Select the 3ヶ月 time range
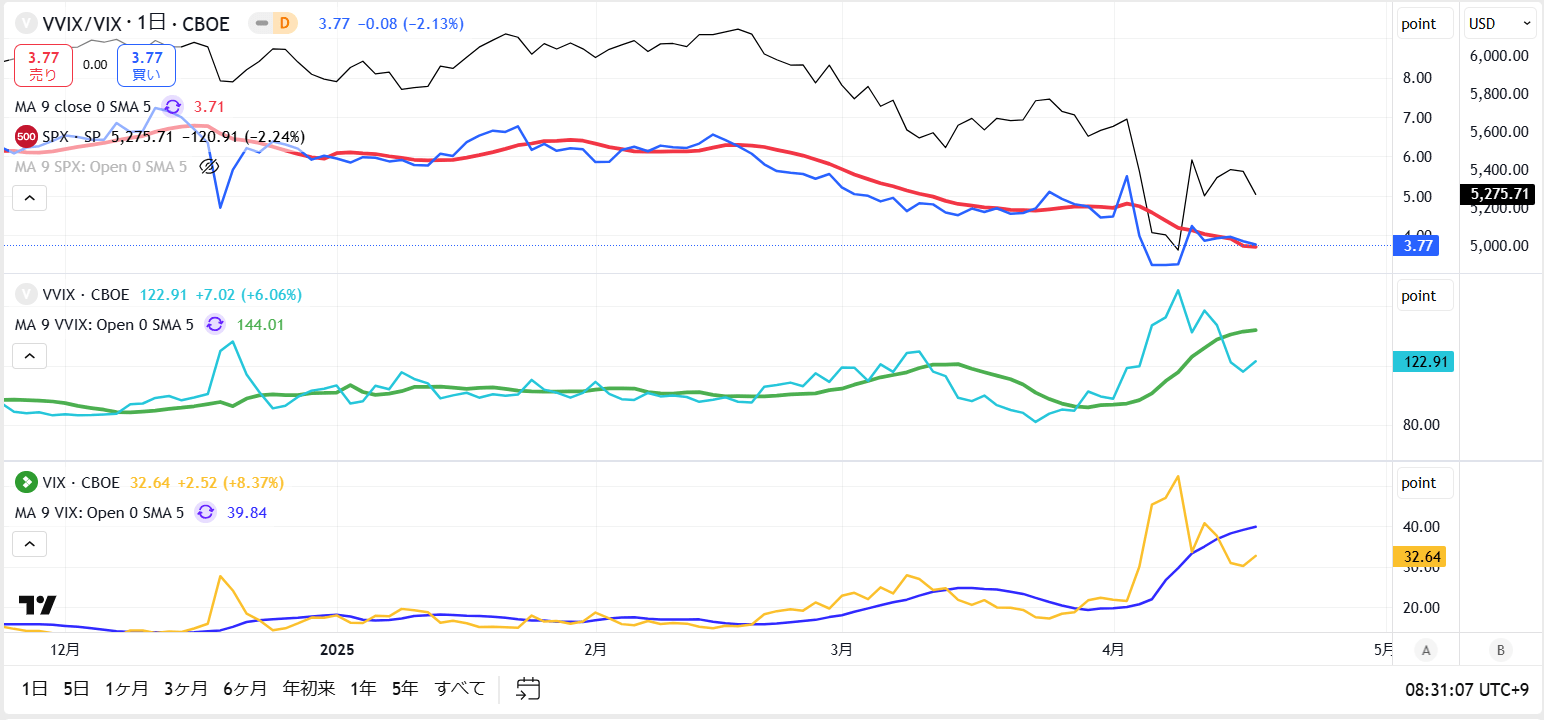Viewport: 1544px width, 720px height. [186, 688]
